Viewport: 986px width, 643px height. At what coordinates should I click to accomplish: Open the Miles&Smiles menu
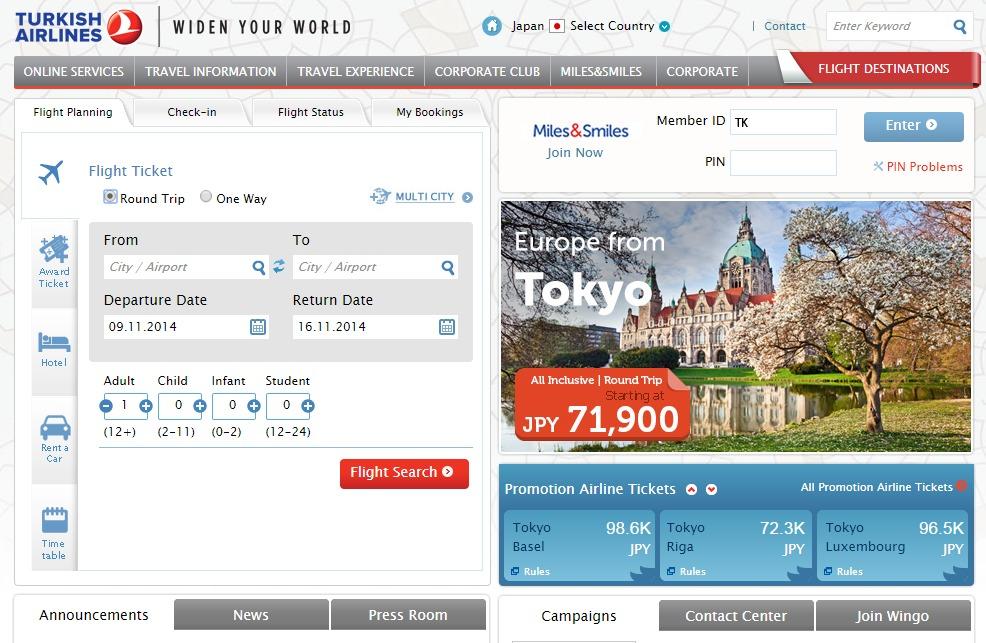point(601,72)
